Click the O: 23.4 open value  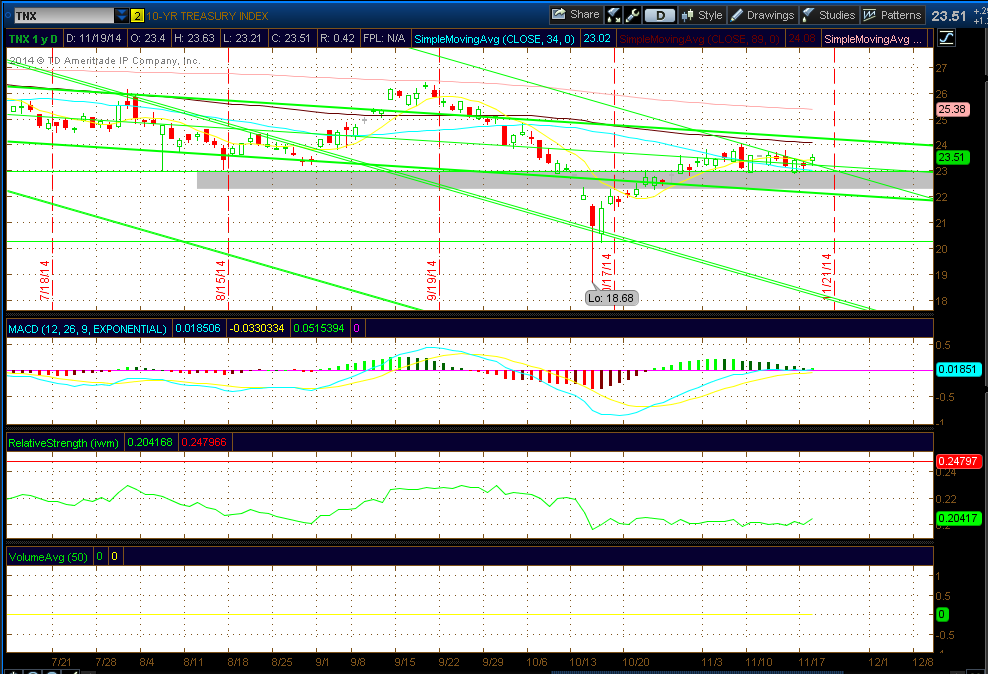147,38
